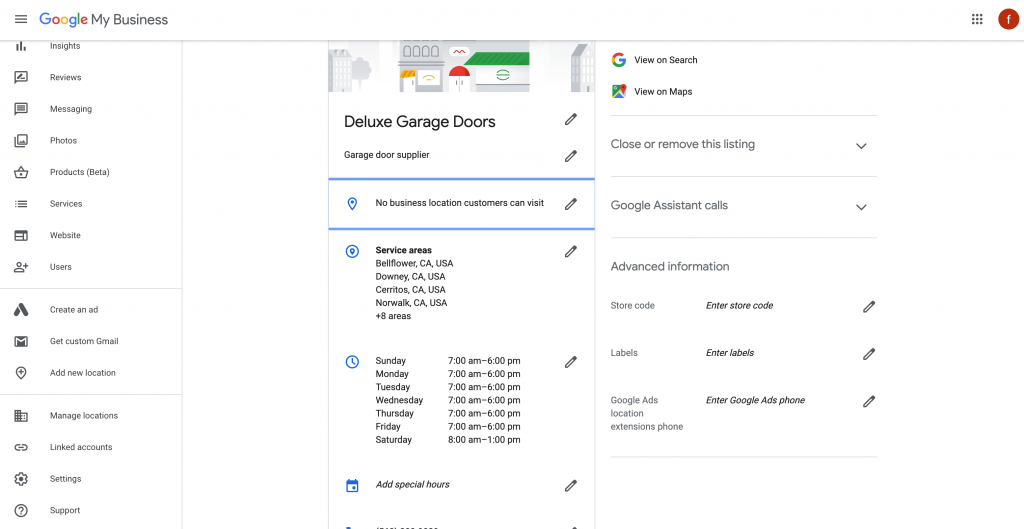Click the Add new location pin icon
The image size is (1024, 529).
[x=21, y=373]
